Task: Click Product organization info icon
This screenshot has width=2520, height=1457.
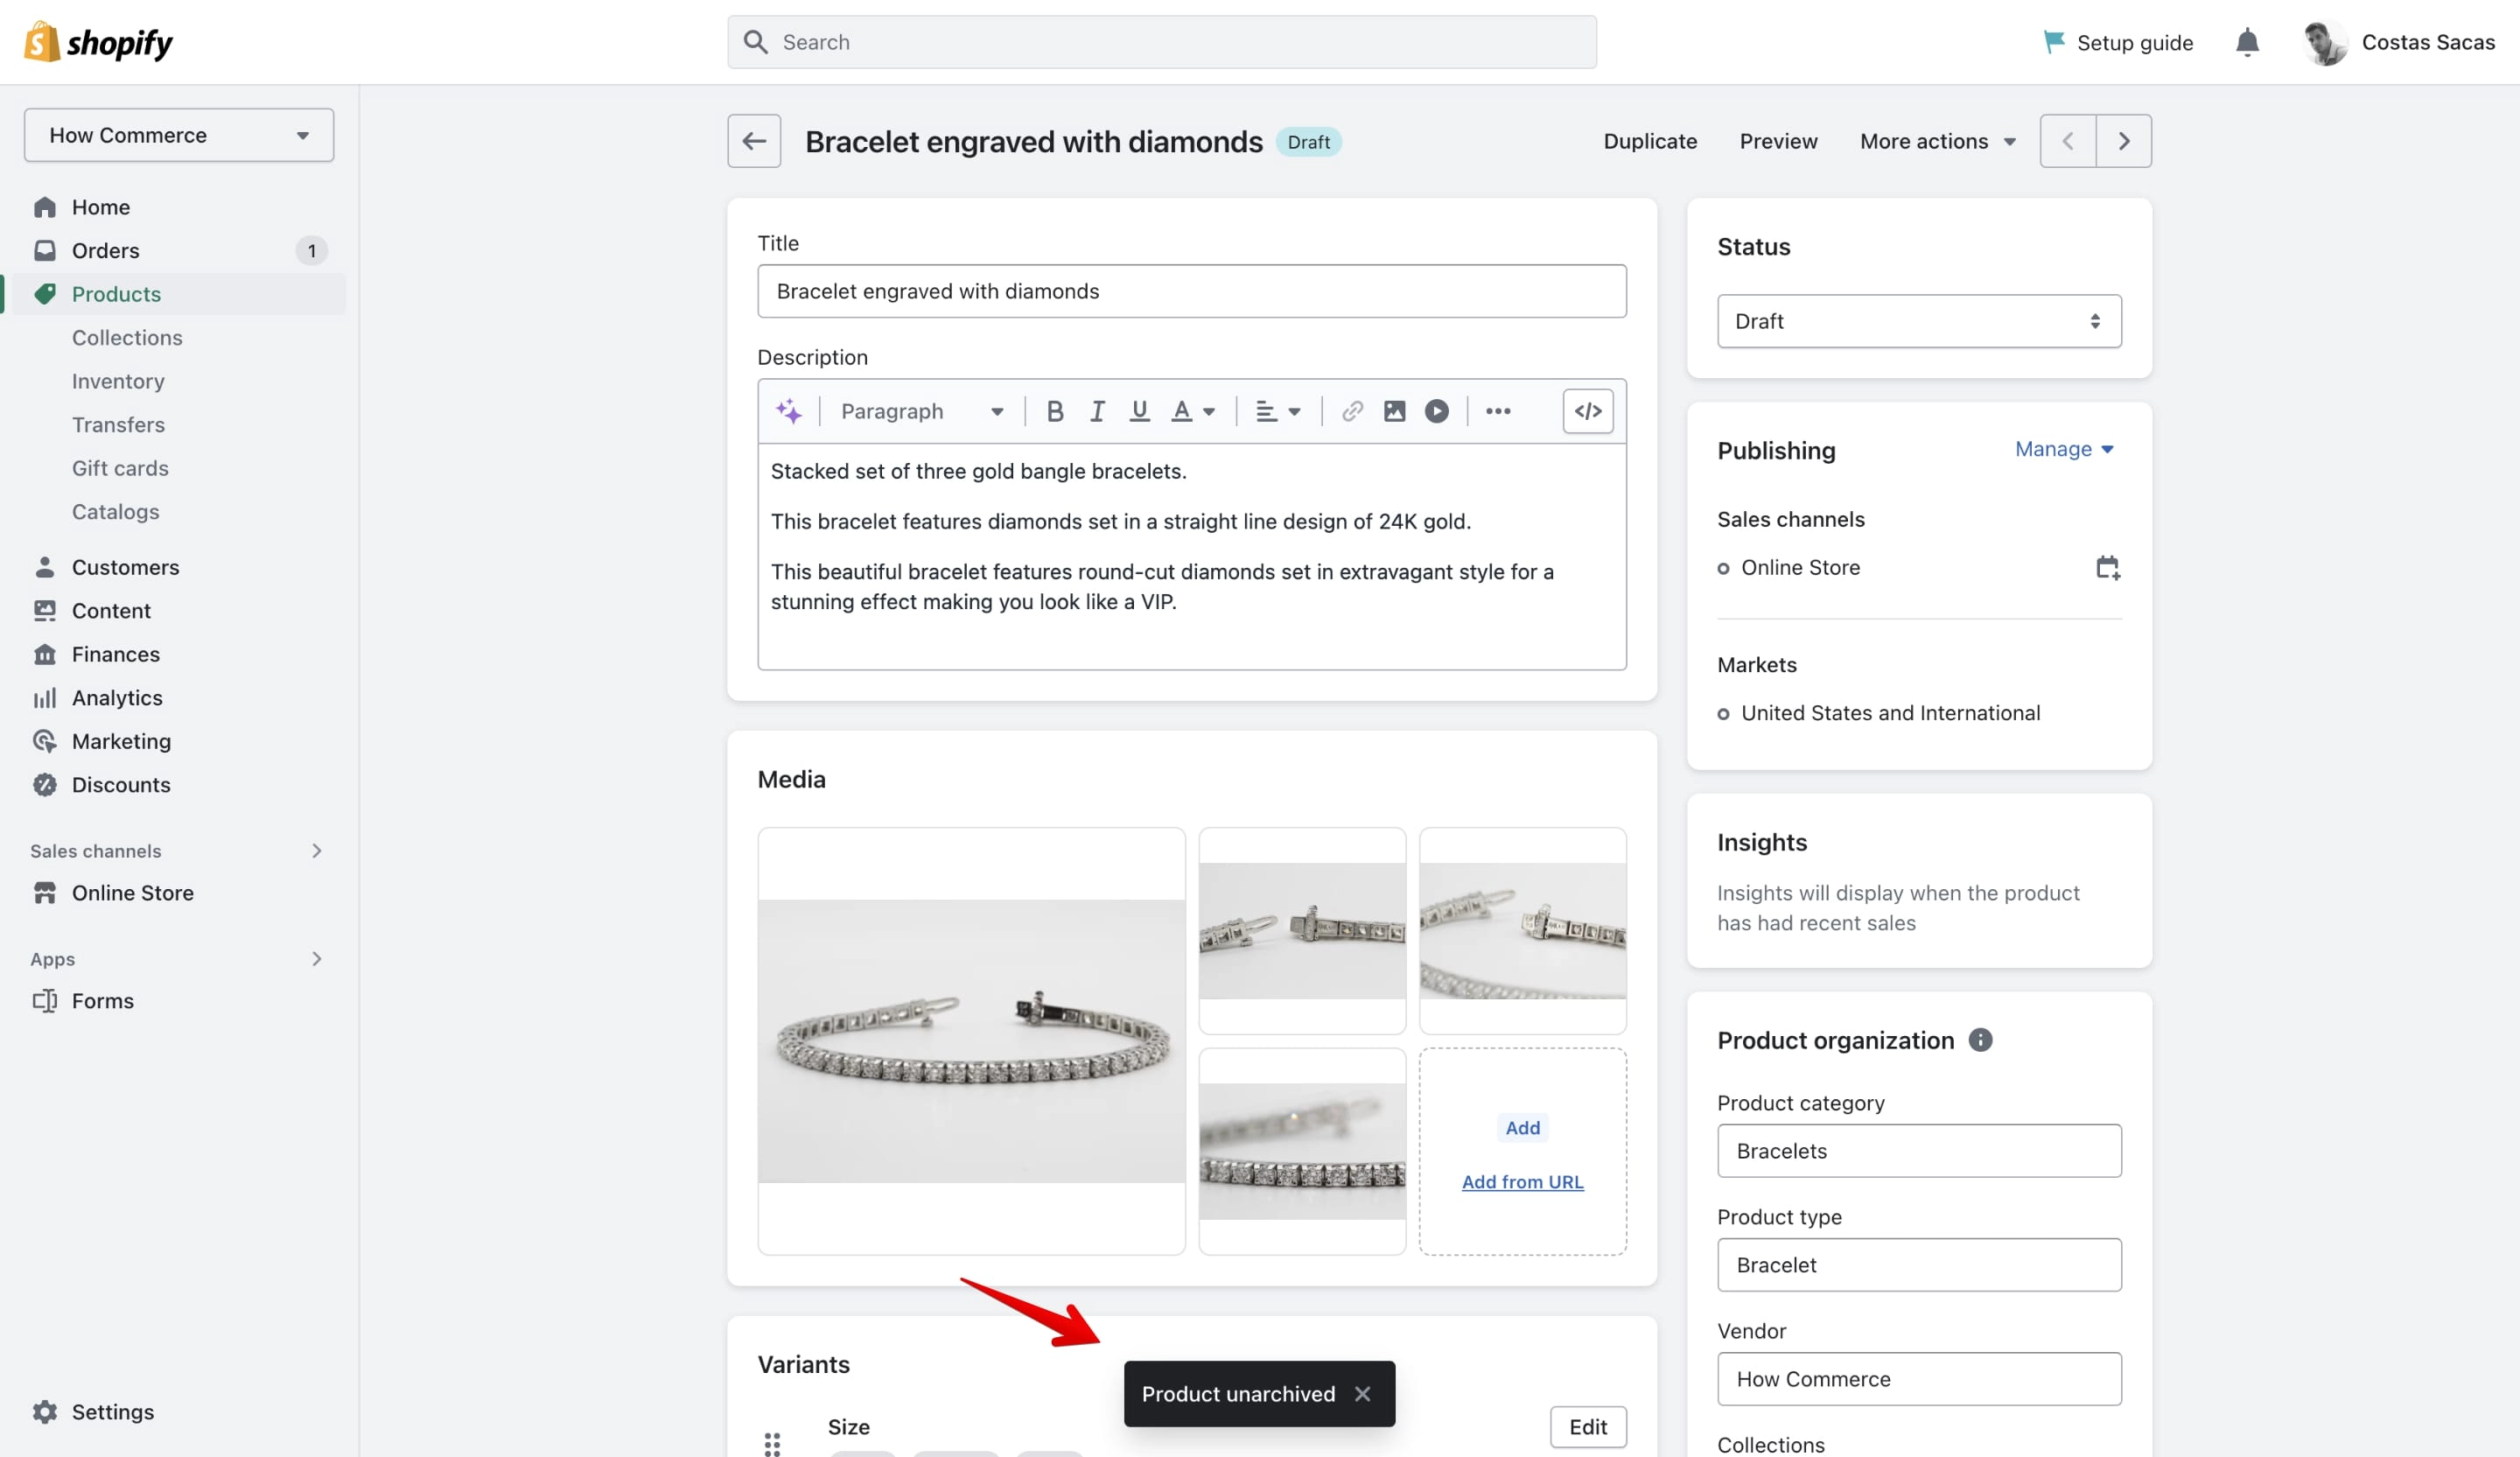Action: (1980, 1040)
